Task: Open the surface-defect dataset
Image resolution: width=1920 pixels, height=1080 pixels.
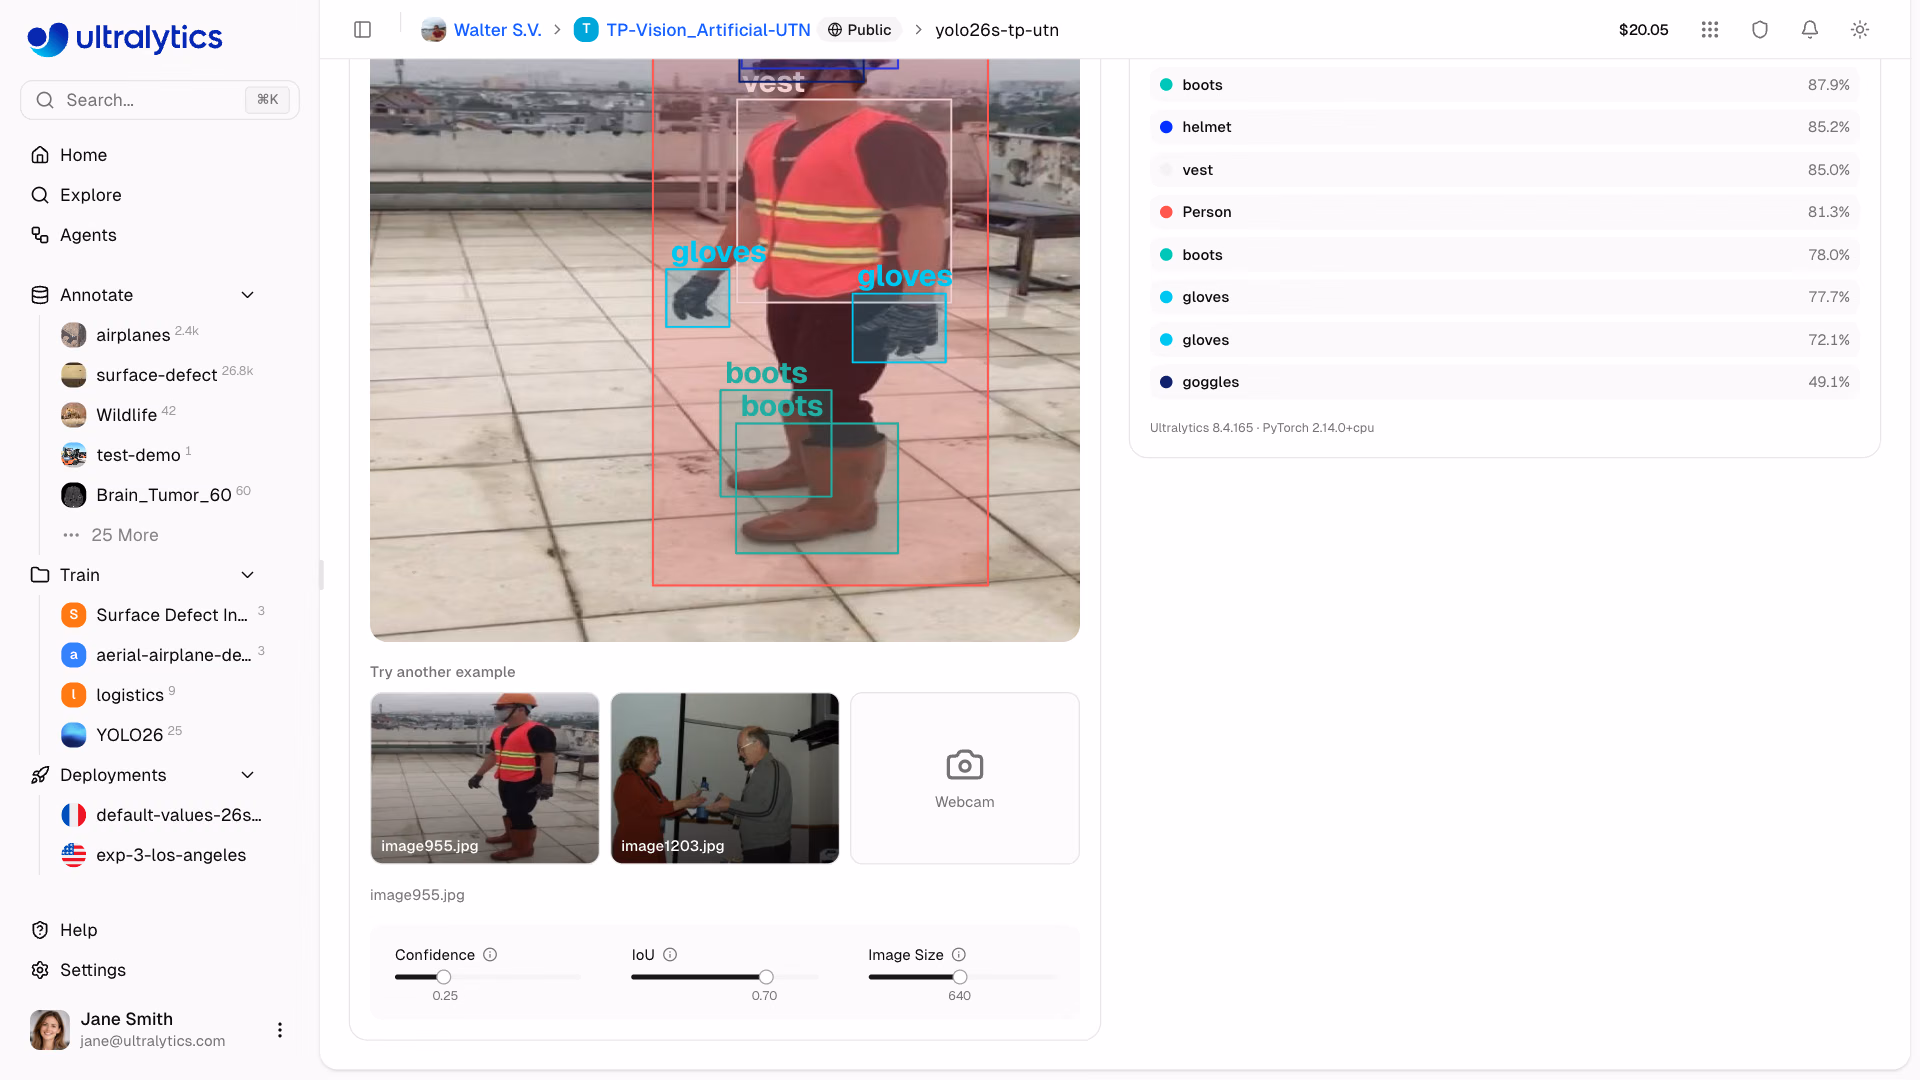Action: point(155,375)
